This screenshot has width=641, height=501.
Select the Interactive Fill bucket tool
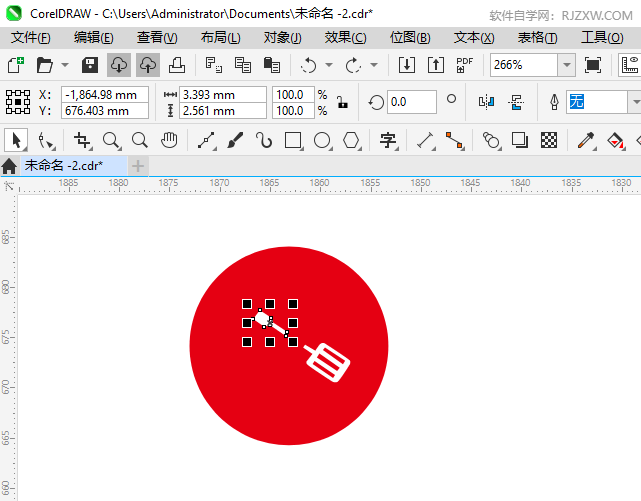[615, 141]
